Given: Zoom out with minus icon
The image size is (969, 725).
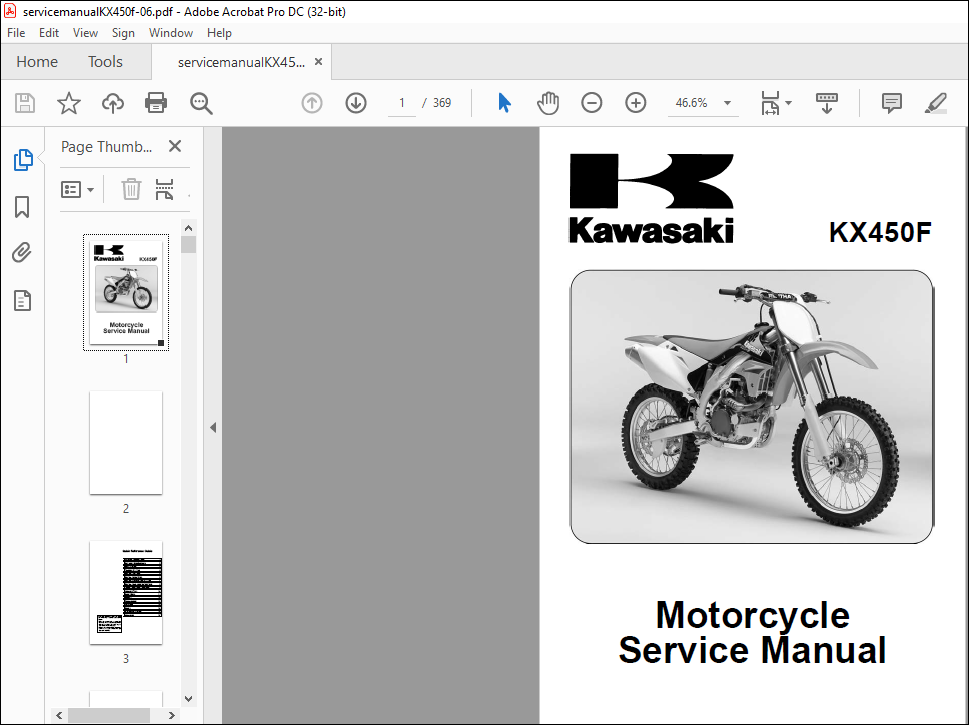Looking at the screenshot, I should [591, 103].
